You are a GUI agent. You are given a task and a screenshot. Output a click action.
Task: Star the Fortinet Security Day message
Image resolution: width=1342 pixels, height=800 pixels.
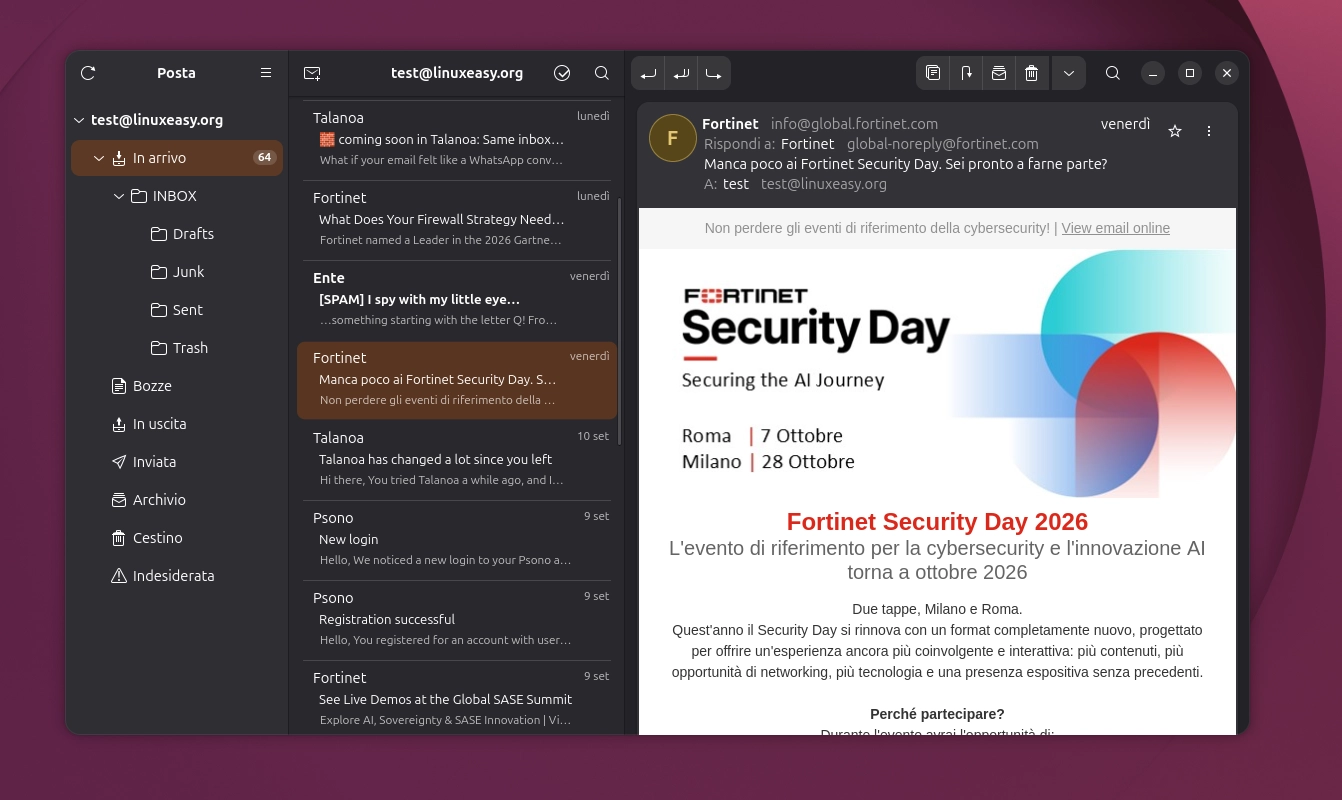click(x=1175, y=131)
